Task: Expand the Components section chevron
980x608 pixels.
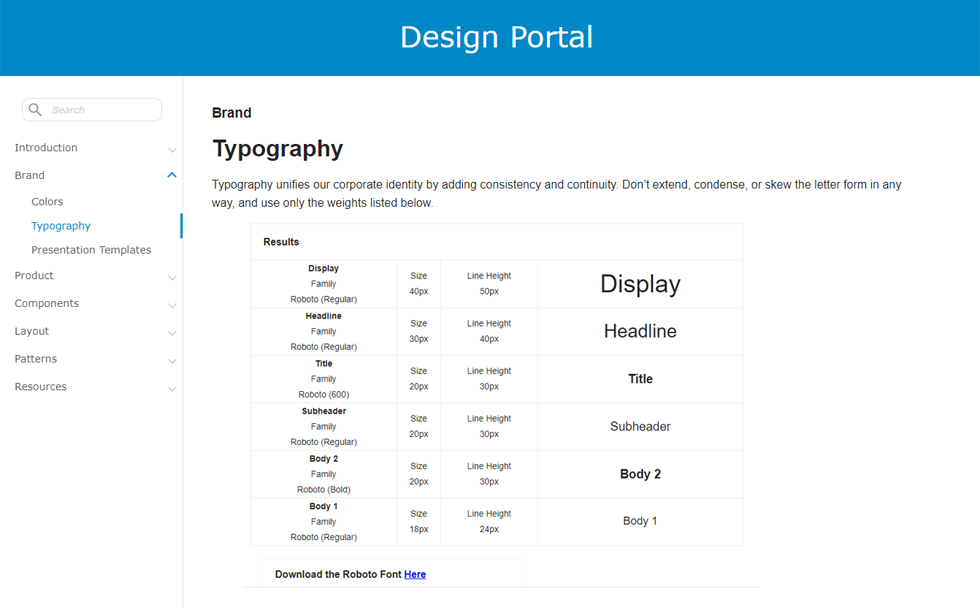Action: pos(172,305)
